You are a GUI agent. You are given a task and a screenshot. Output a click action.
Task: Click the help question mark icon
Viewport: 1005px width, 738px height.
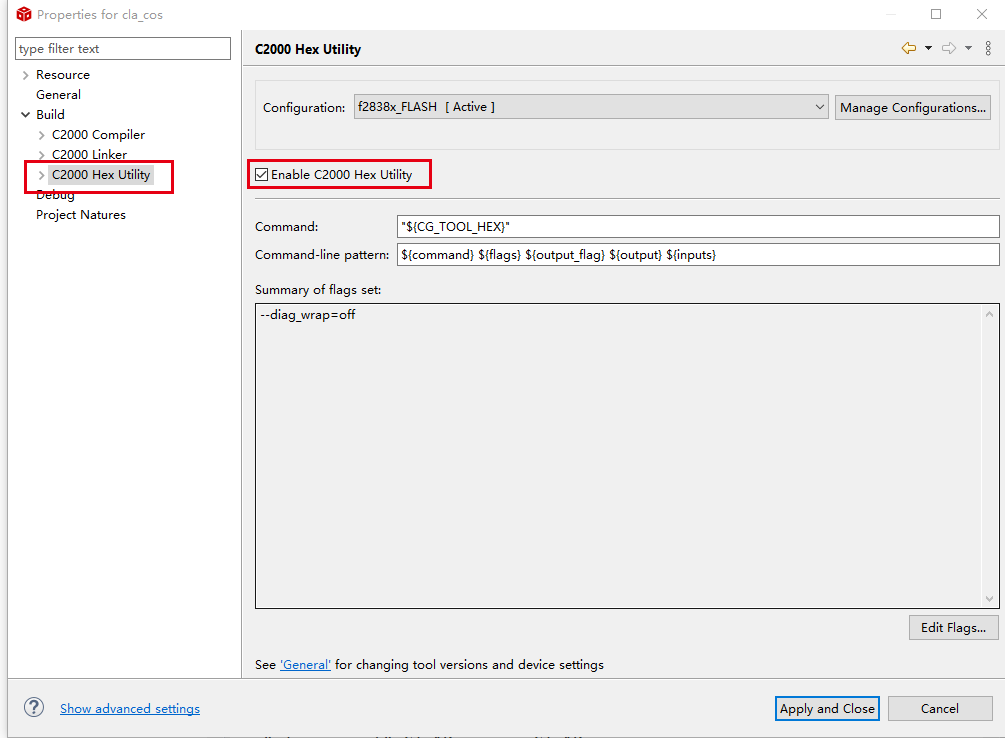[x=34, y=707]
